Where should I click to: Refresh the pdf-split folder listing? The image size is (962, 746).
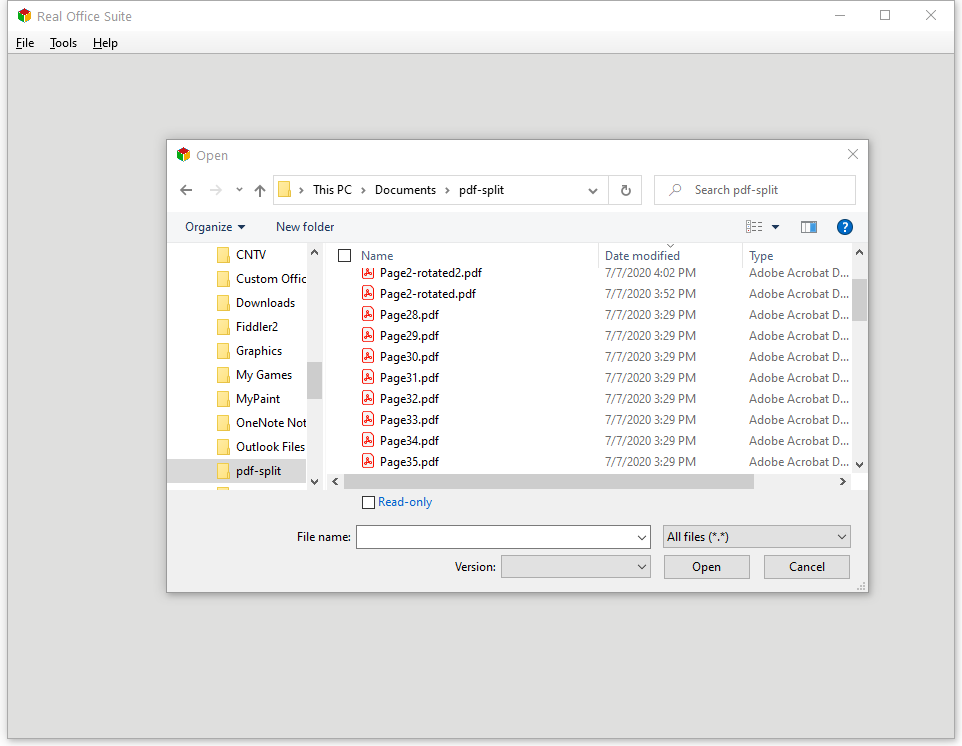pyautogui.click(x=625, y=190)
